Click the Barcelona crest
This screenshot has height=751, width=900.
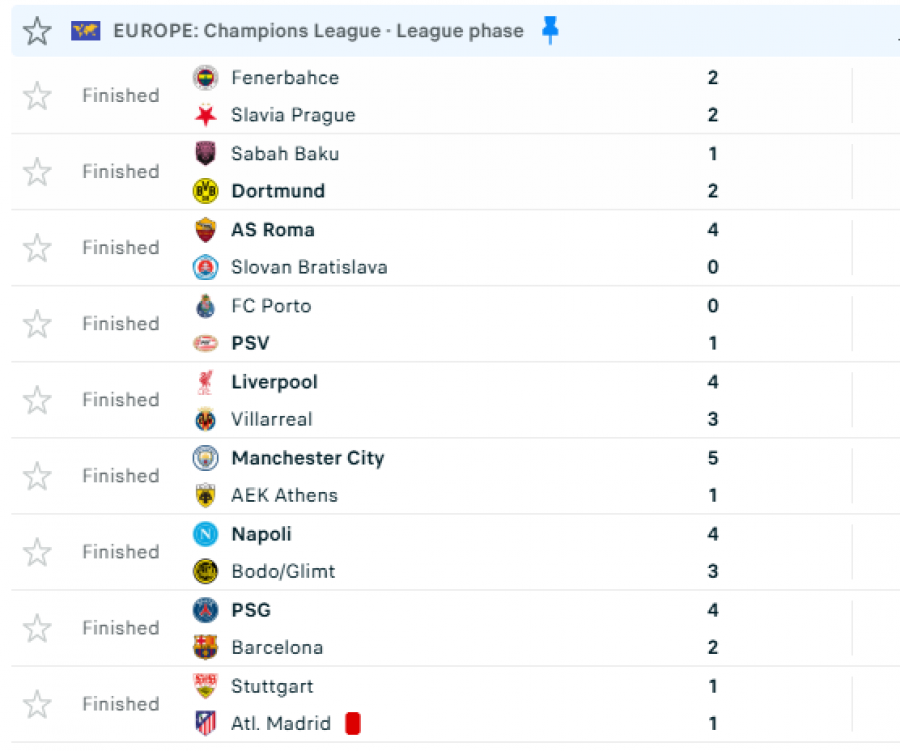[x=205, y=647]
